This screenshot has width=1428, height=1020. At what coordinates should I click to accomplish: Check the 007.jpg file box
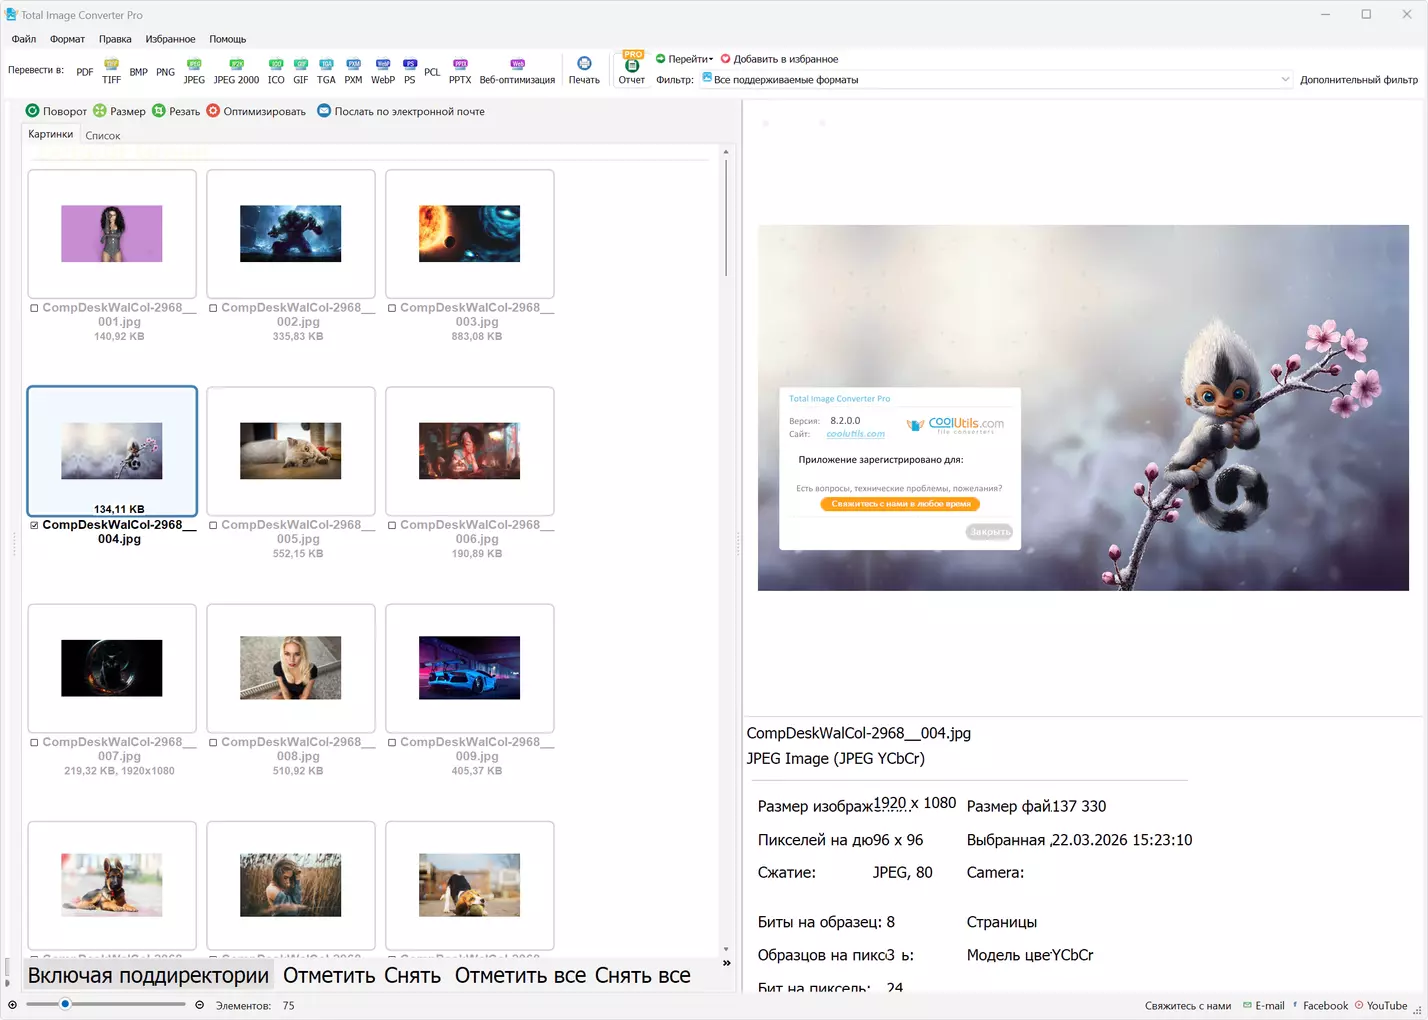[34, 743]
